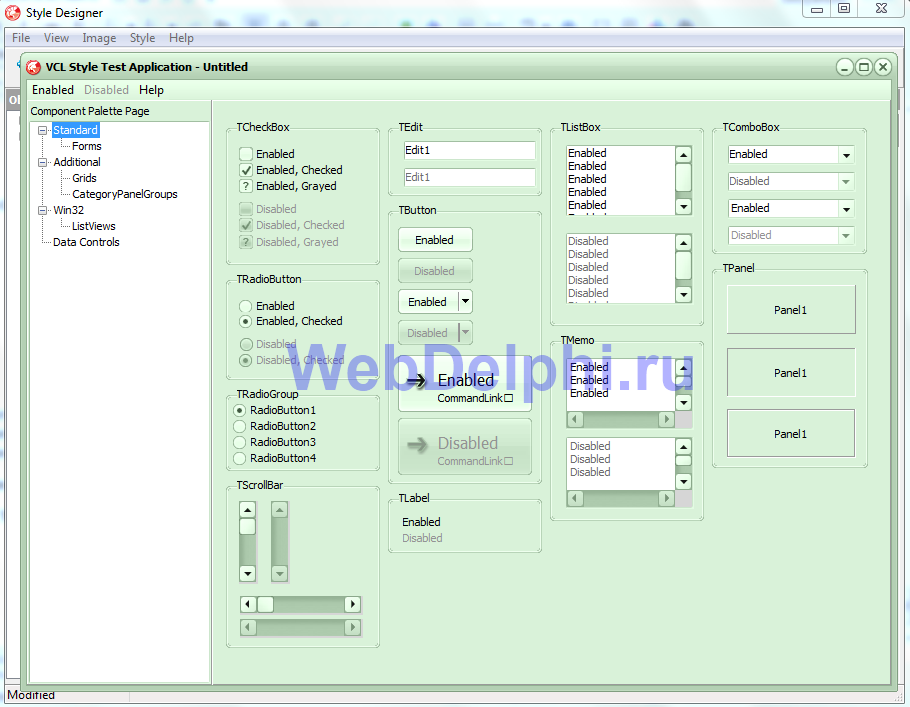Close the Style Designer window

[881, 9]
